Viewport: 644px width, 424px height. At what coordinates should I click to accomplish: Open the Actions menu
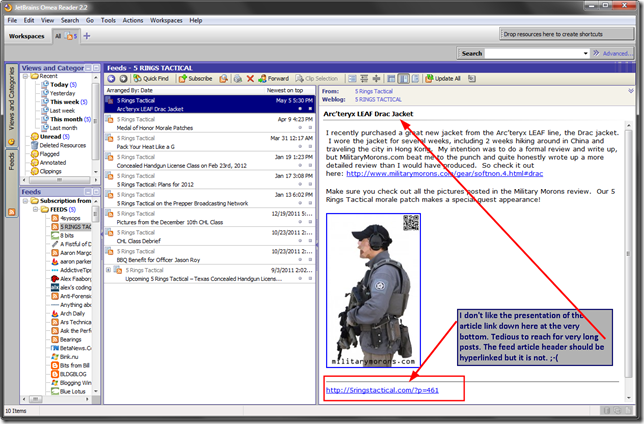pos(133,20)
